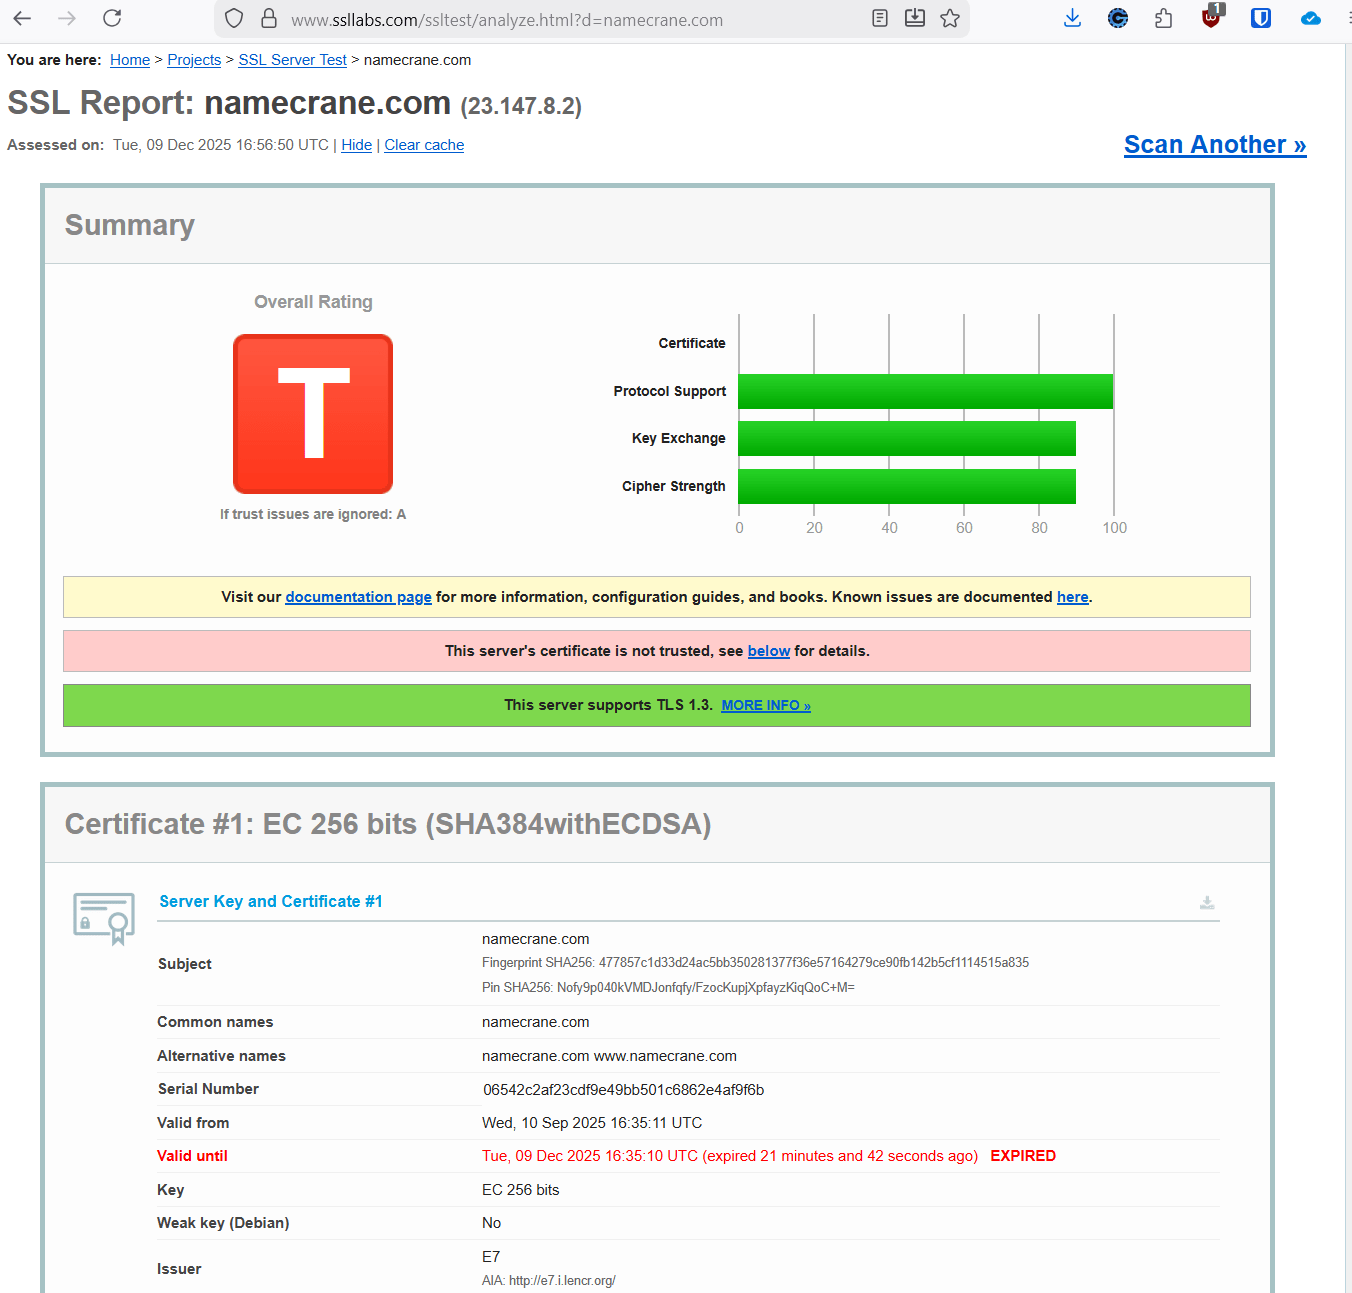Click the Cipher Strength green bar

(907, 486)
